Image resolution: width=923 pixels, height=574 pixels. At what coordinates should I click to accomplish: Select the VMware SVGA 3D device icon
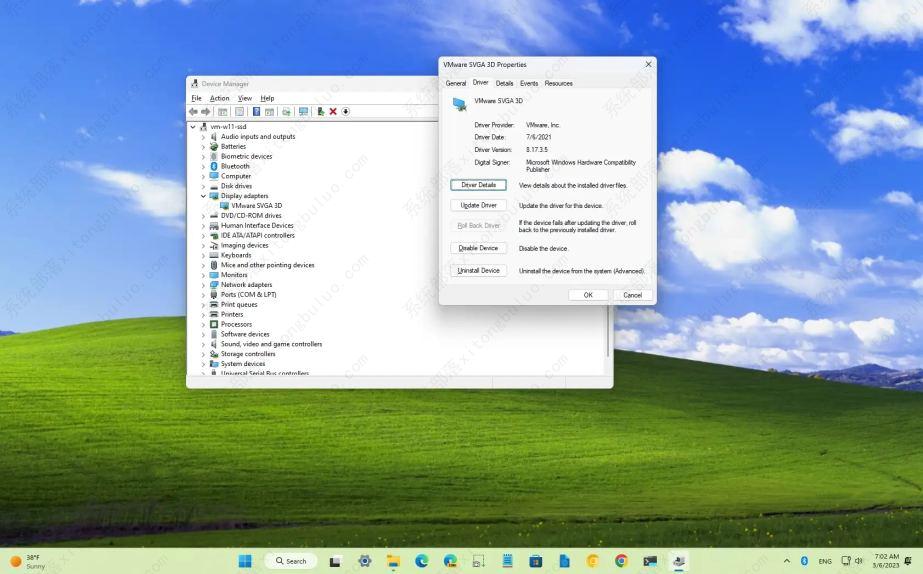[224, 206]
